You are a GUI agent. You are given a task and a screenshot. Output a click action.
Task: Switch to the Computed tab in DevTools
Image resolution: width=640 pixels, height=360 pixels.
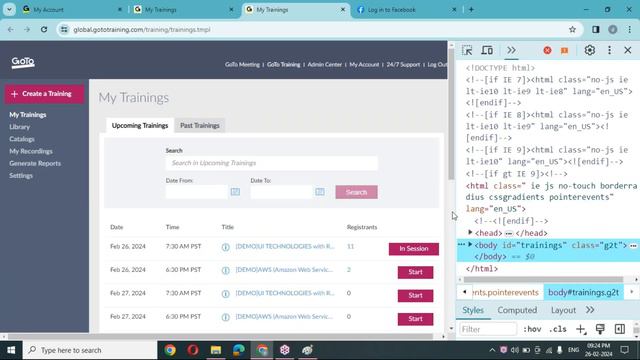517,310
